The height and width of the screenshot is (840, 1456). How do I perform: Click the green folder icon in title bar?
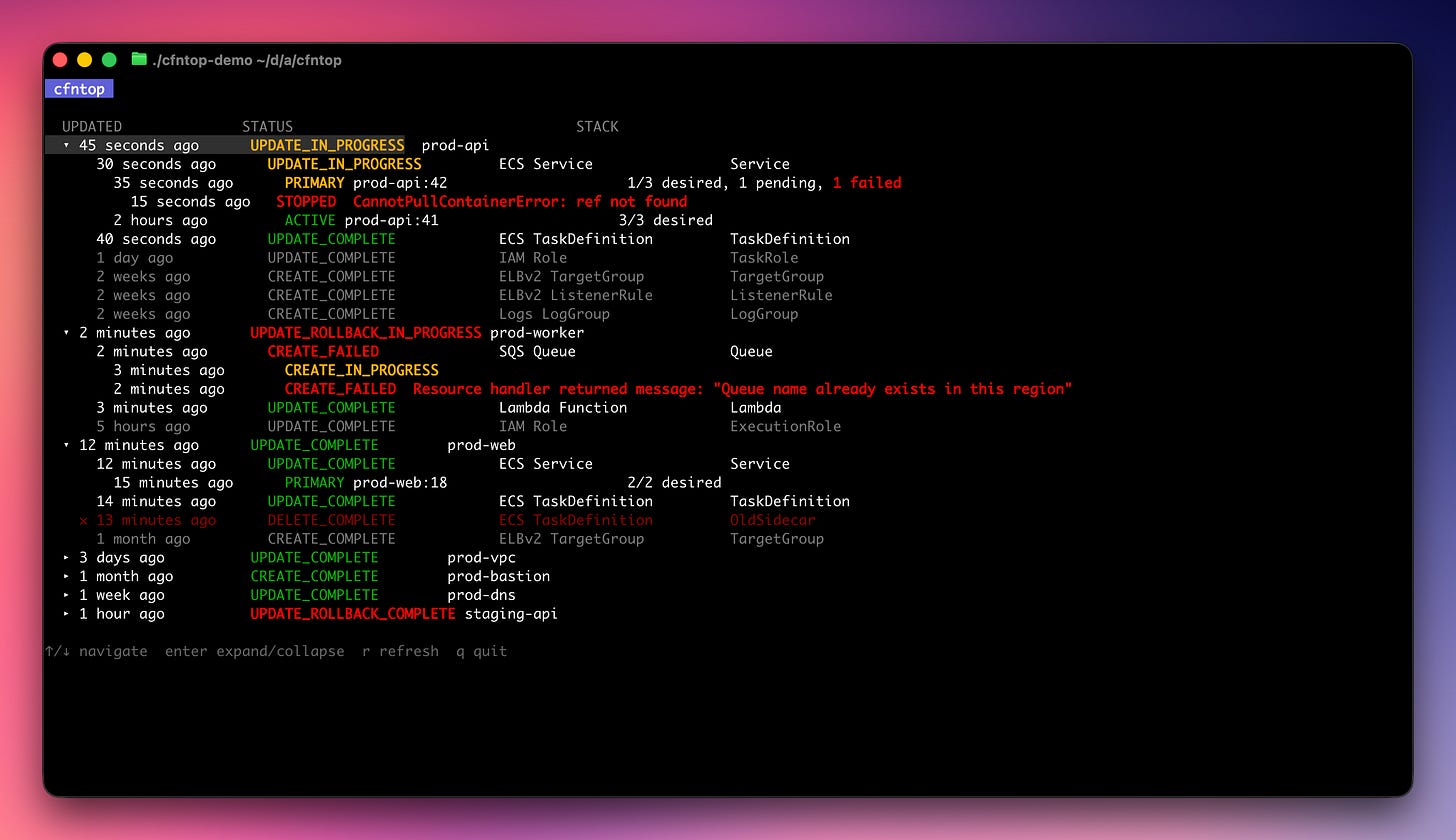click(139, 60)
